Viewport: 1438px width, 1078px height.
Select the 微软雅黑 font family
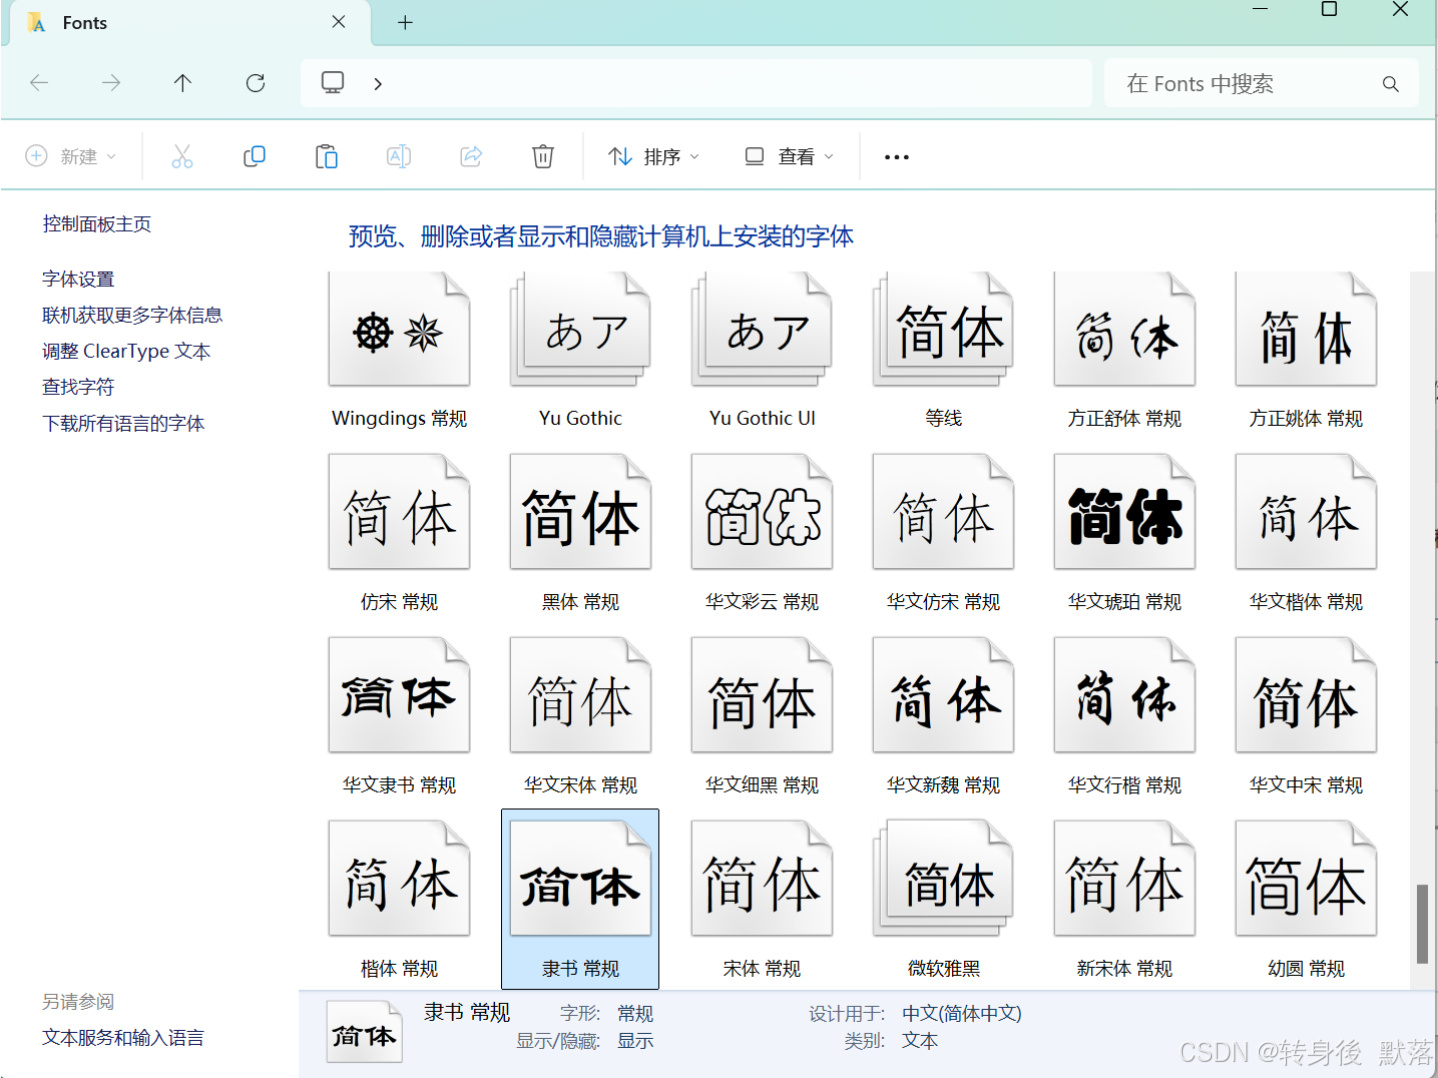click(x=943, y=899)
